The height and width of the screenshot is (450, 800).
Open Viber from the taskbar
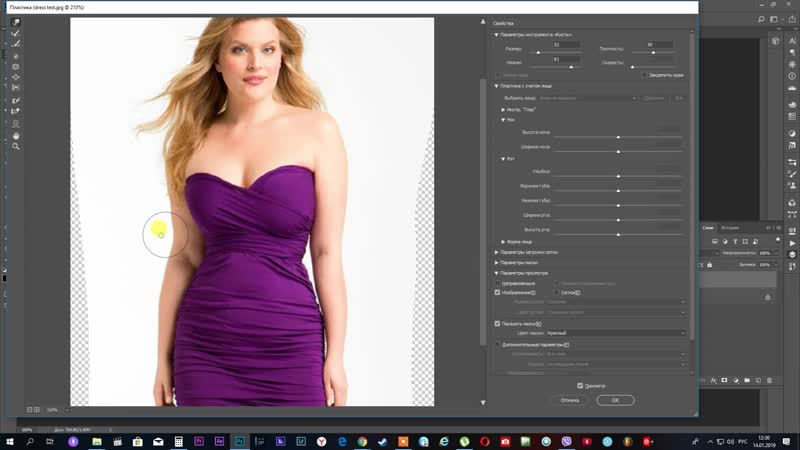pyautogui.click(x=566, y=442)
